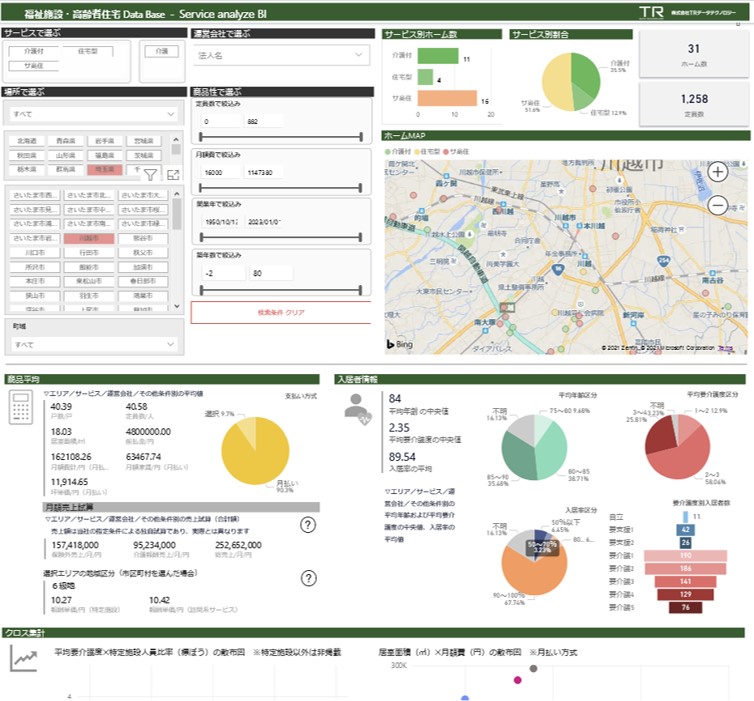754x701 pixels.
Task: Zoom out on the home map
Action: click(717, 206)
